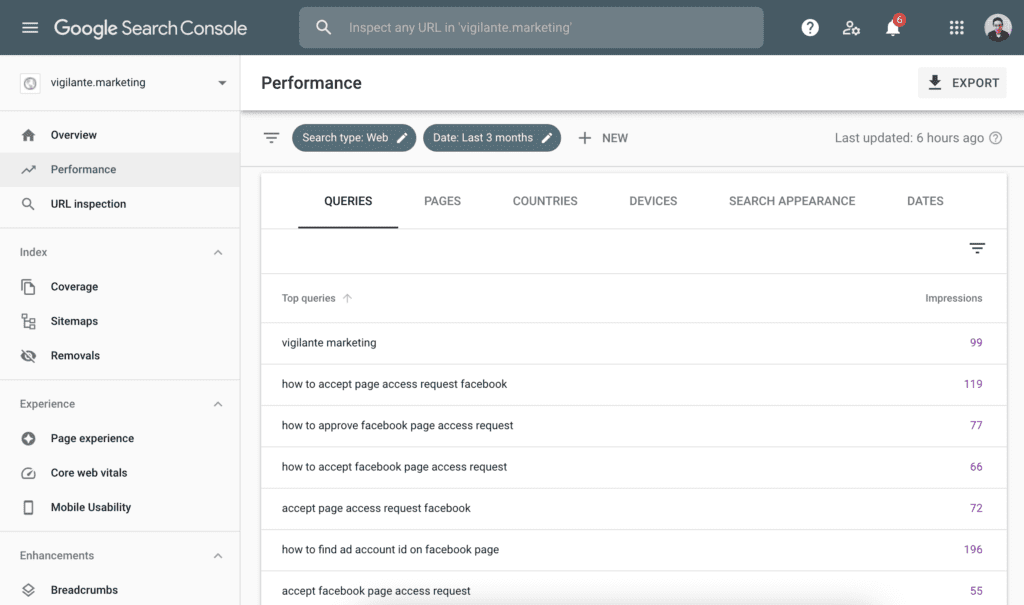Select the 'vigilante marketing' query row
The width and height of the screenshot is (1024, 605).
pyautogui.click(x=633, y=343)
